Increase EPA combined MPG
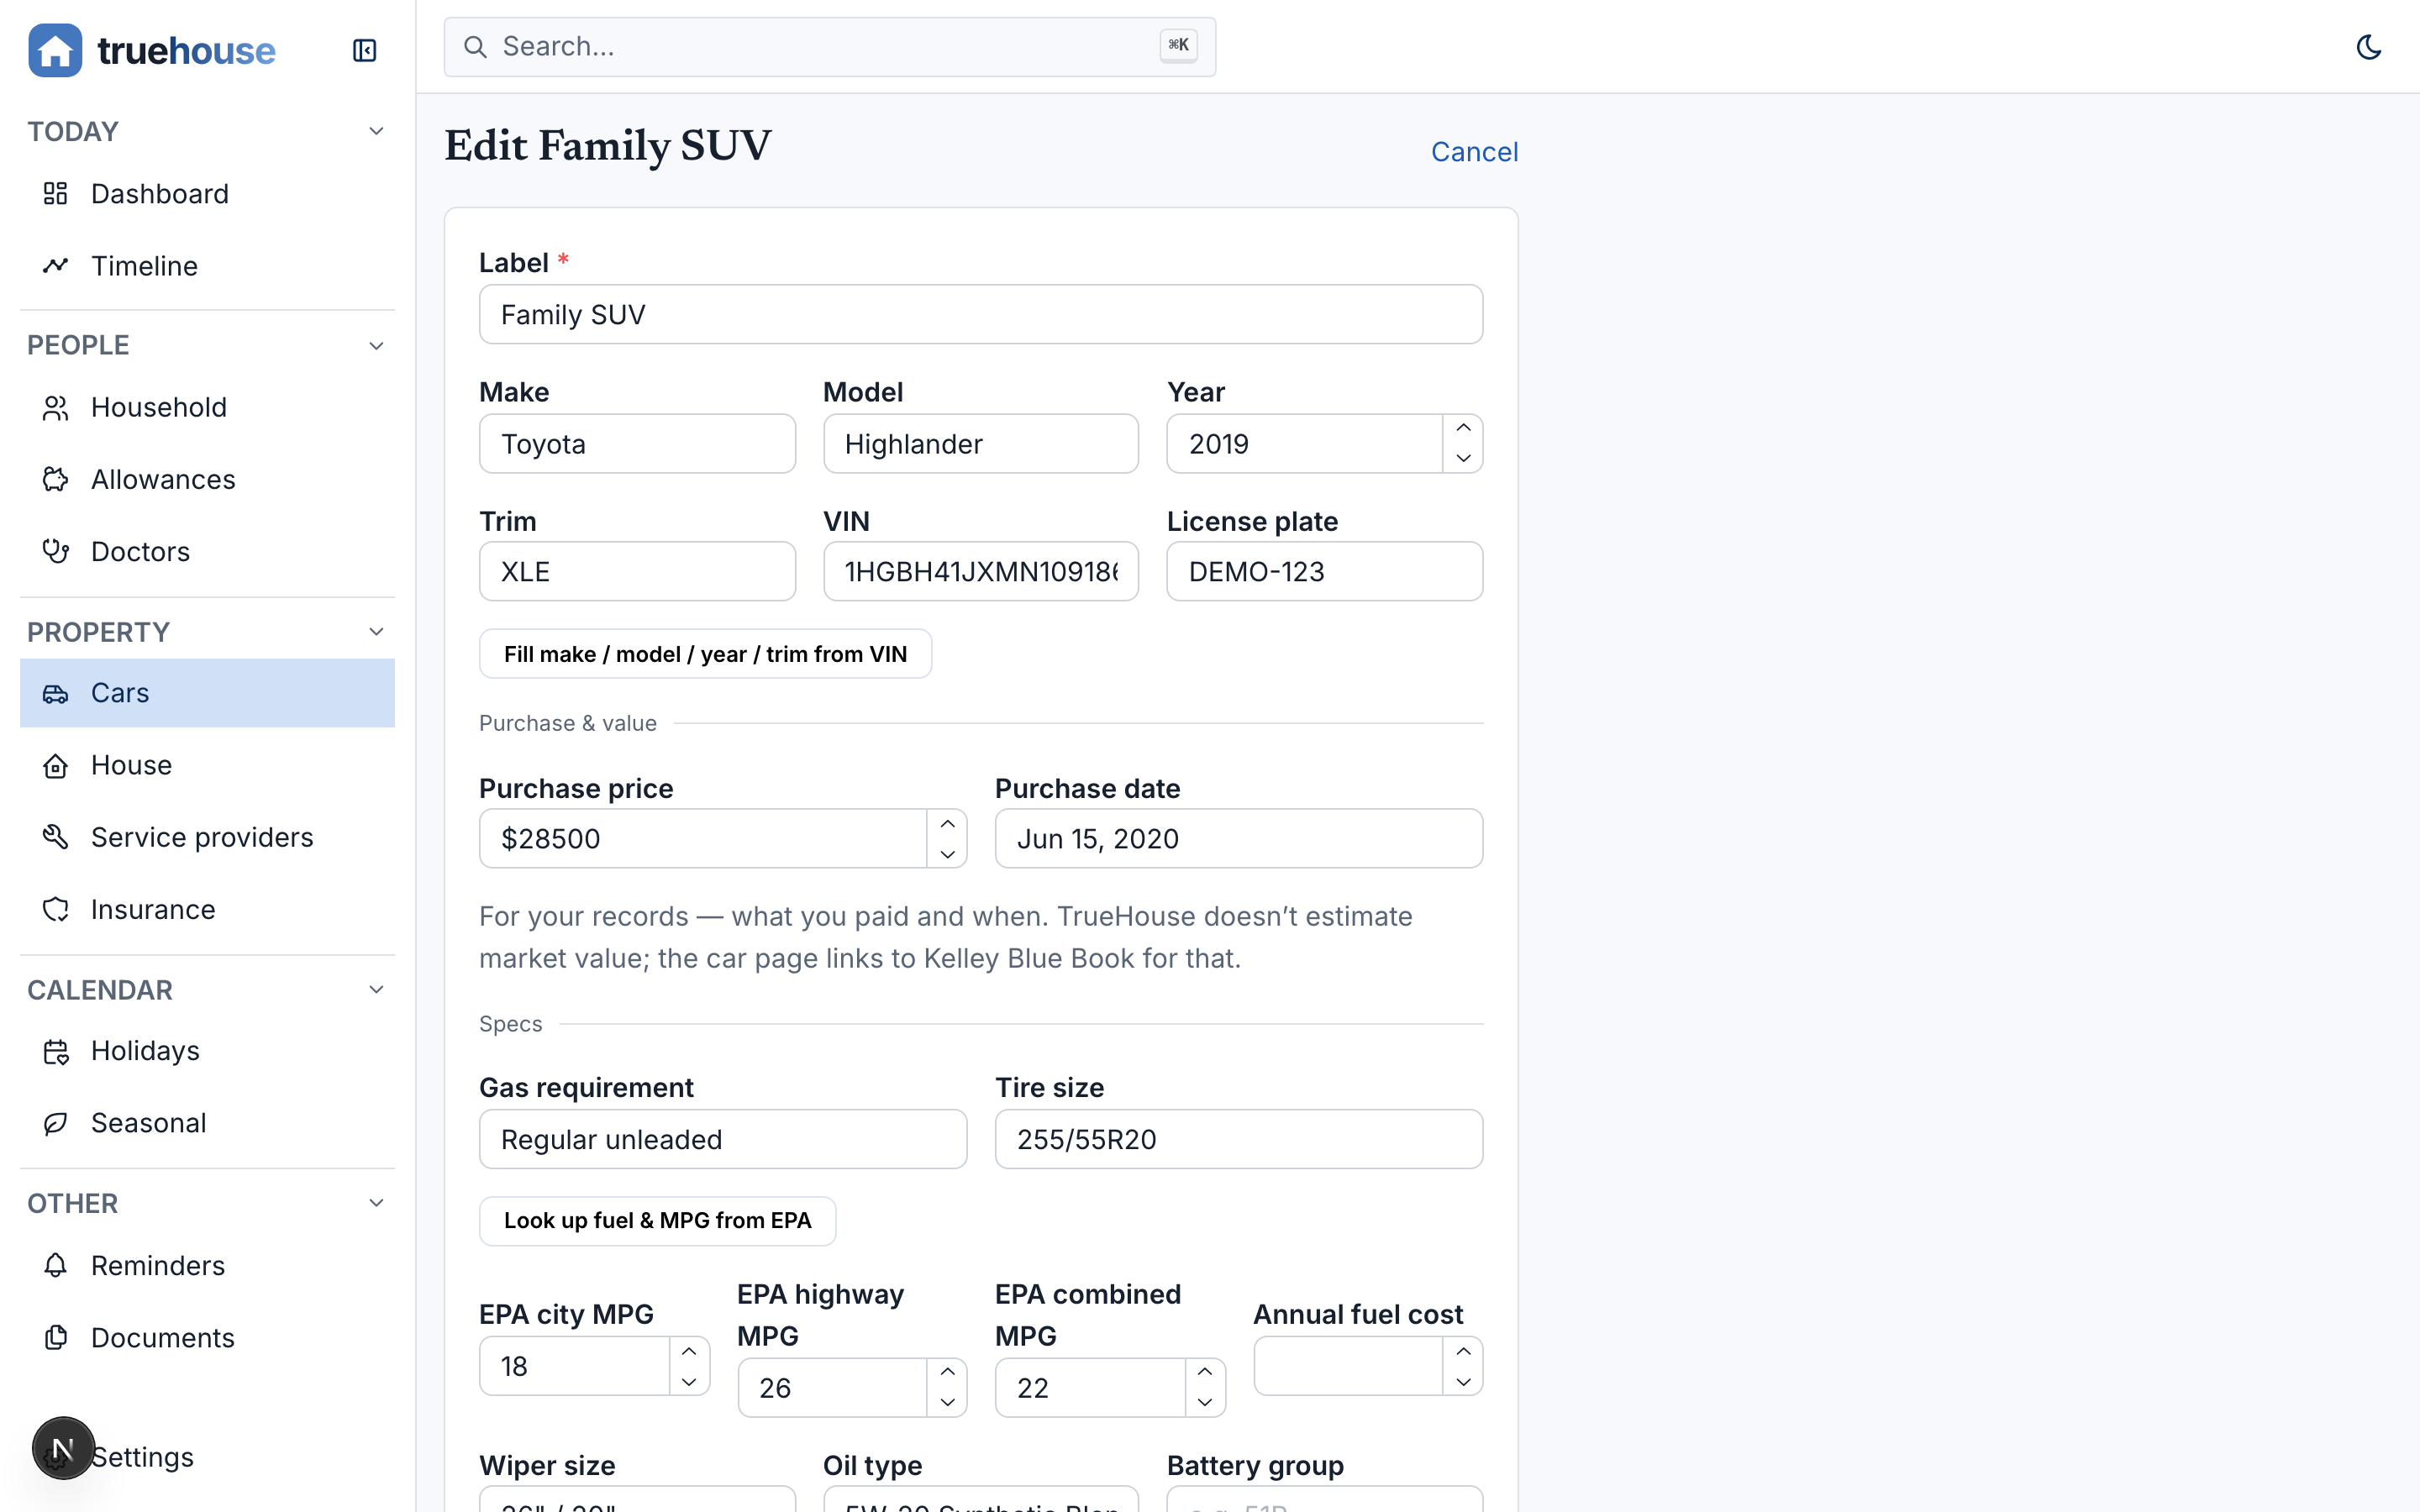2420x1512 pixels. [1205, 1373]
